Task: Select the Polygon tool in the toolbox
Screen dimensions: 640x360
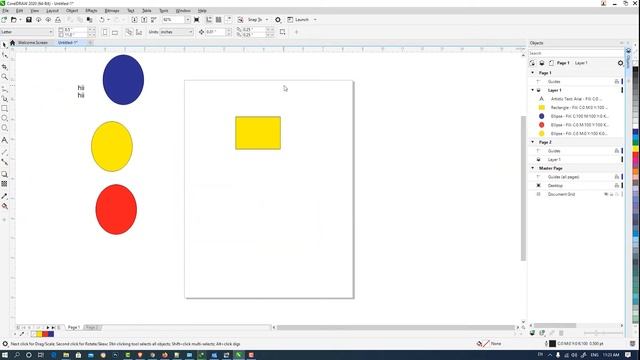Action: click(4, 128)
